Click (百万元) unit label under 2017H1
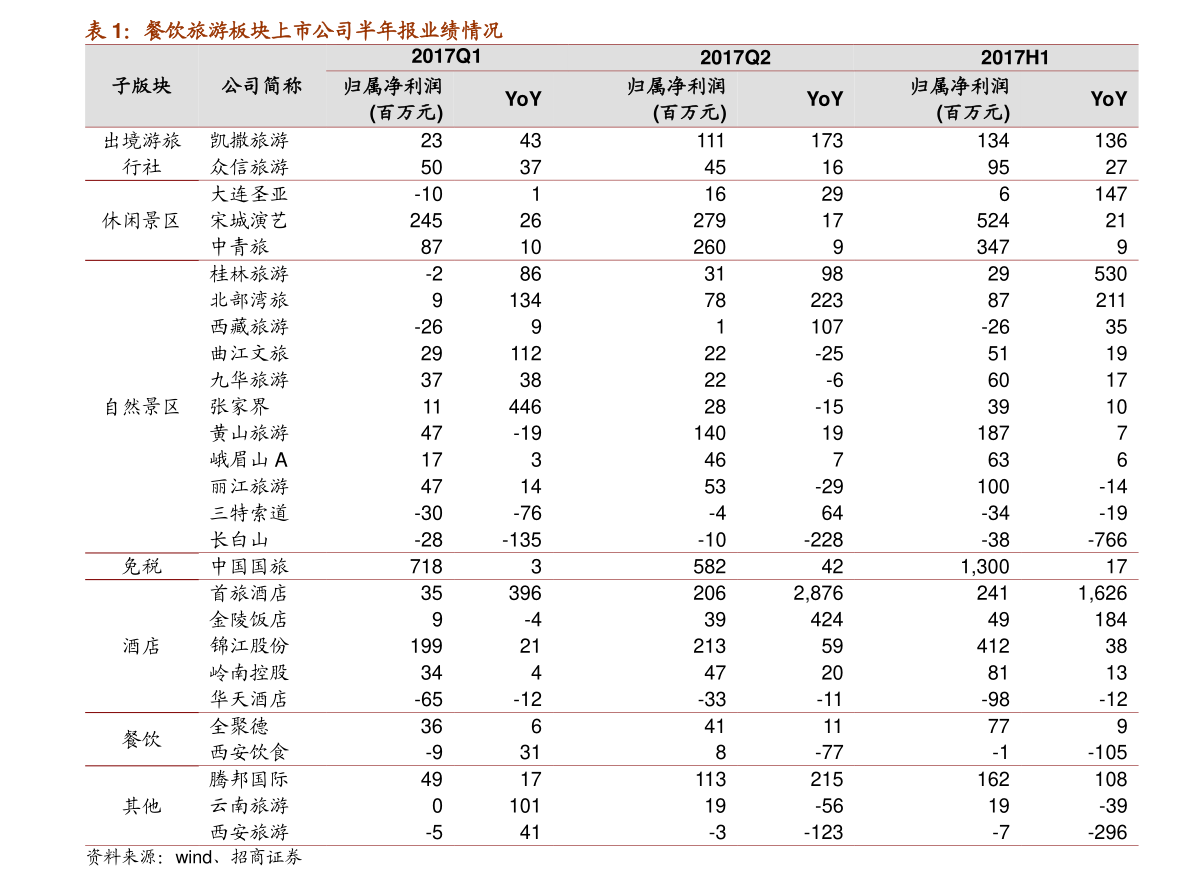 (x=973, y=113)
